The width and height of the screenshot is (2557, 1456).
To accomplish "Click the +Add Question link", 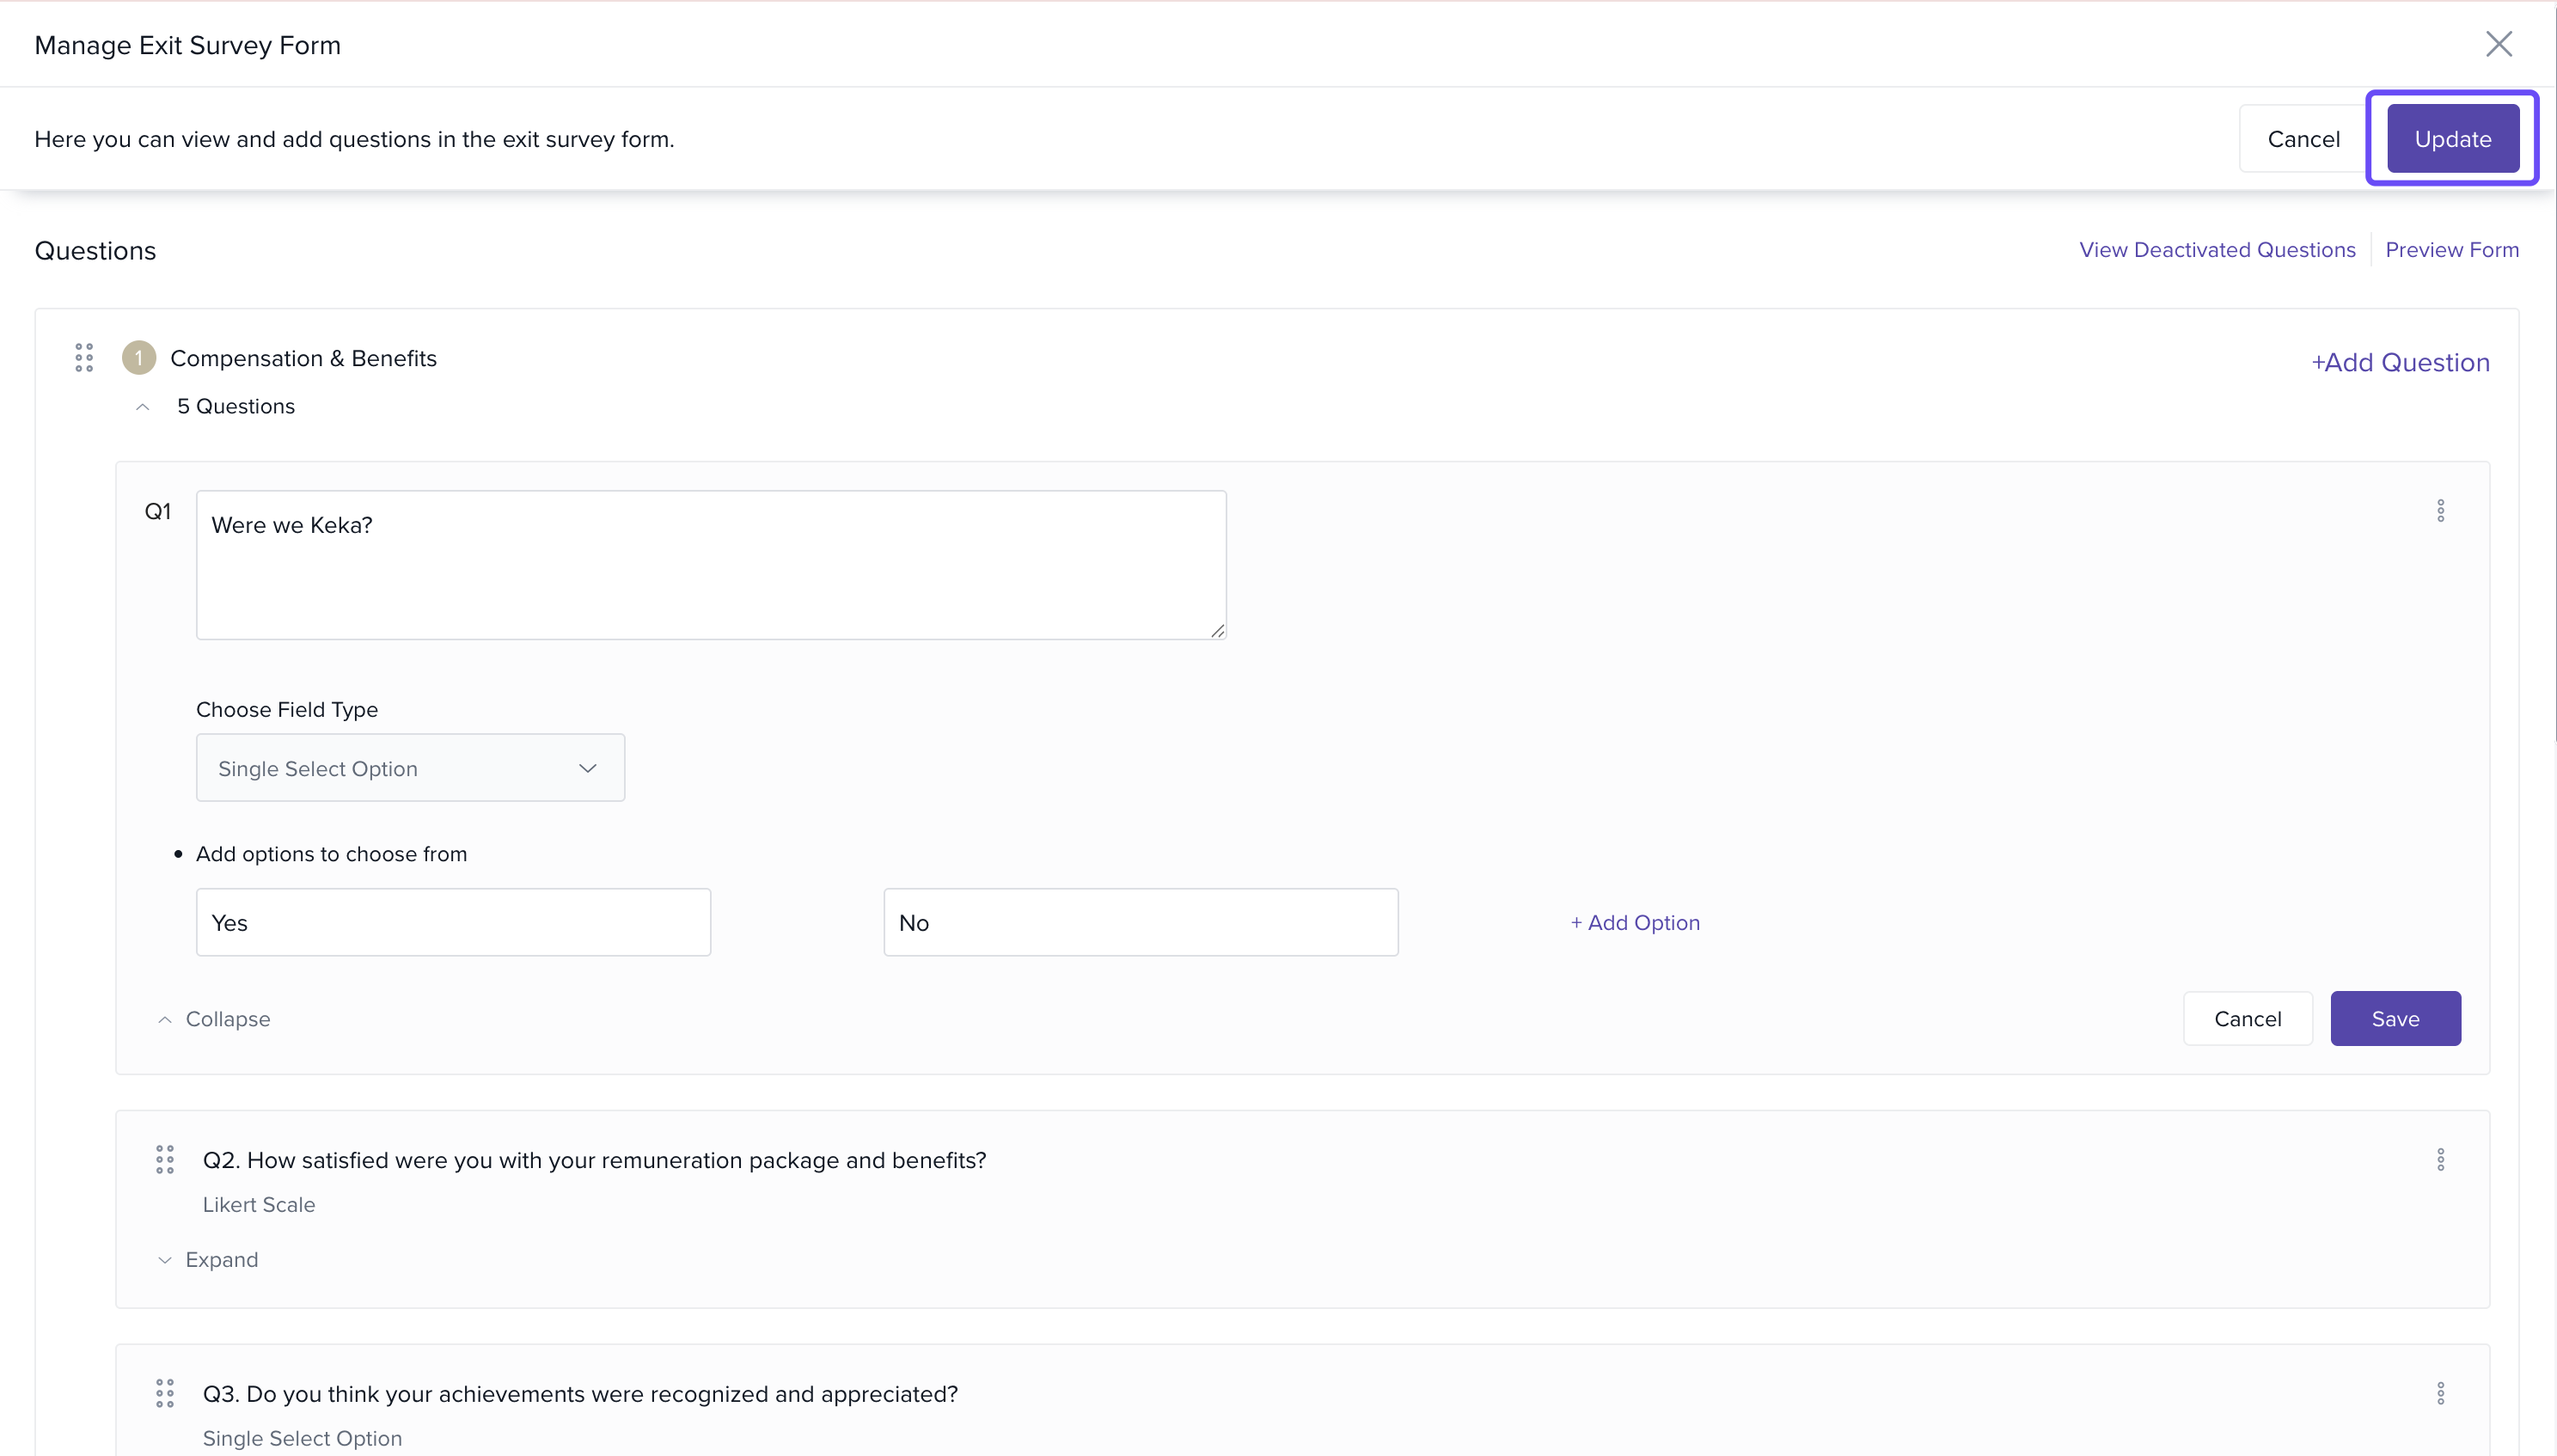I will [2400, 363].
